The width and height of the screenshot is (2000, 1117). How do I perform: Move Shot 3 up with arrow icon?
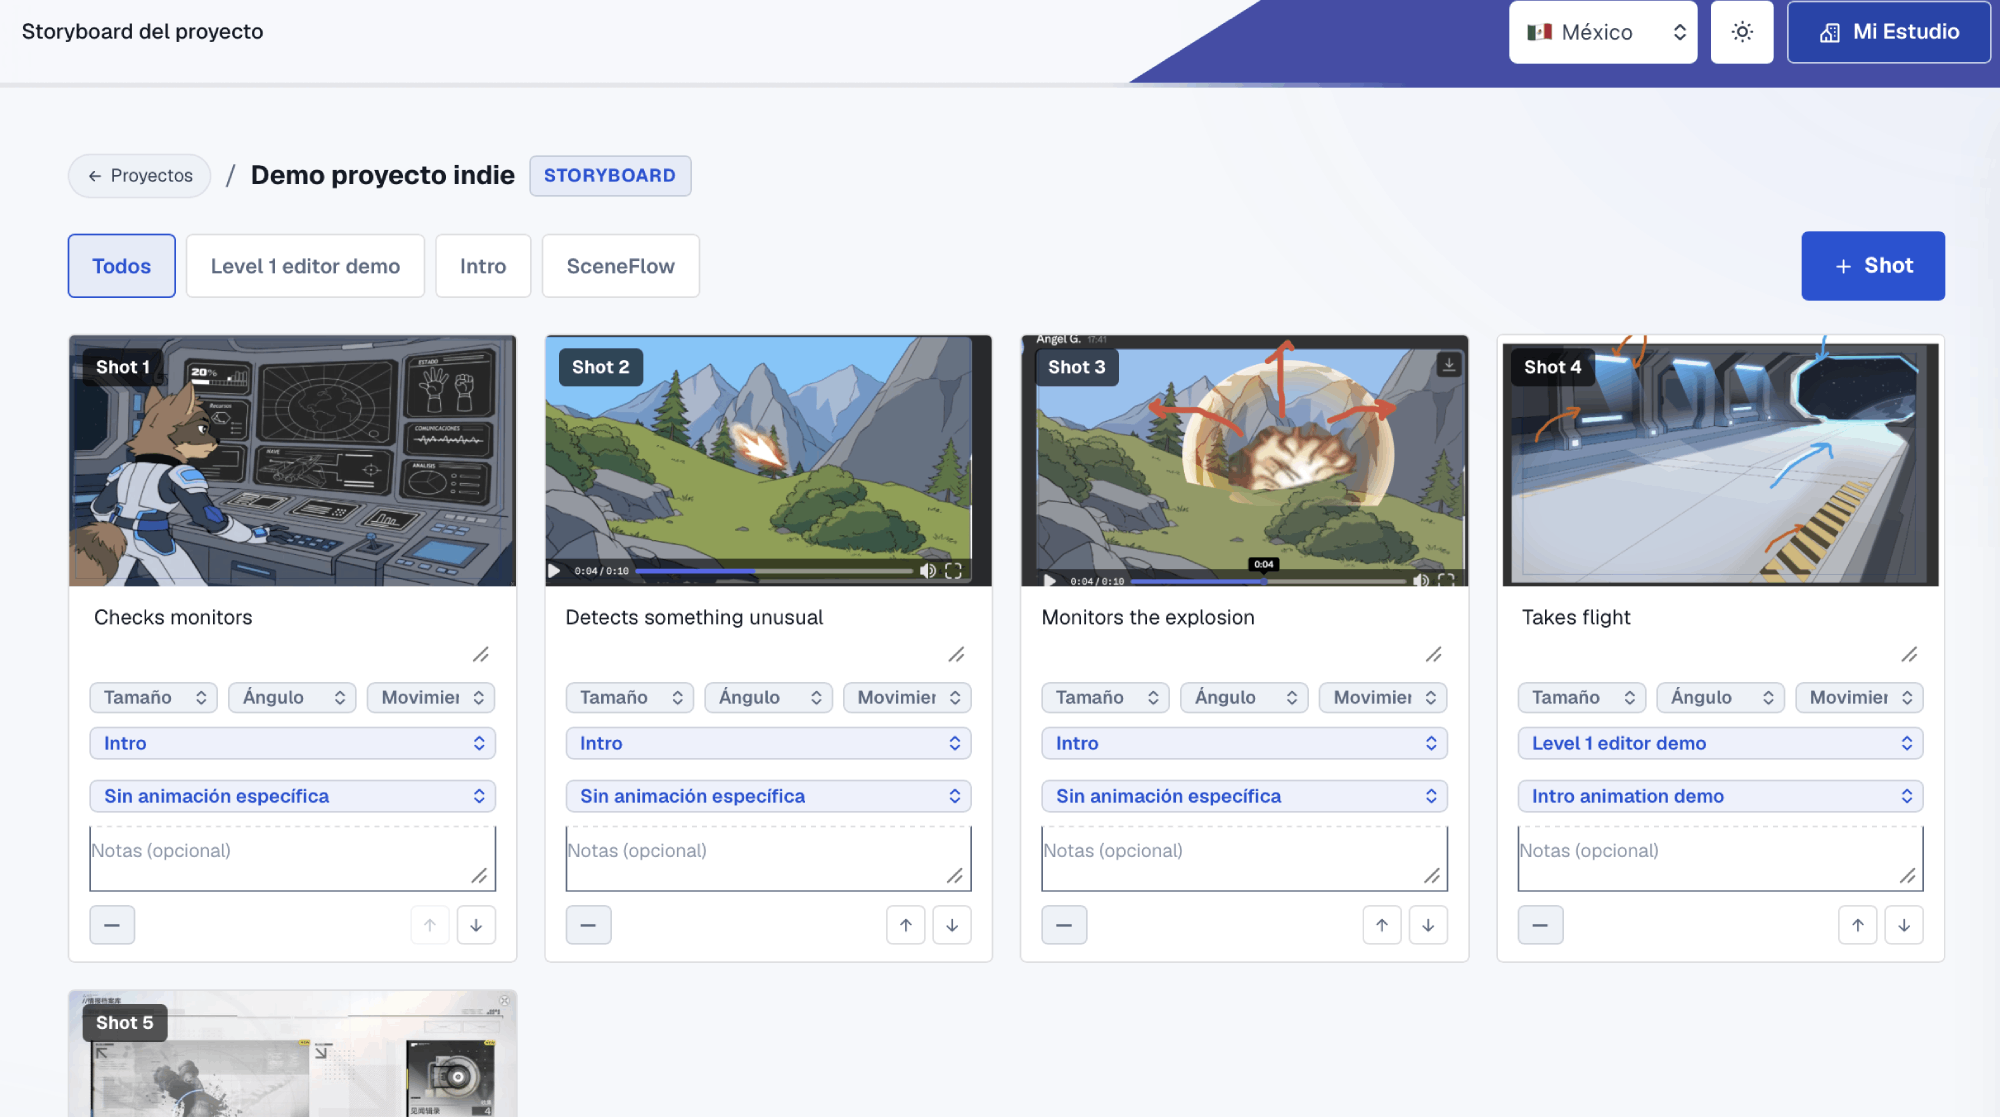[1382, 925]
